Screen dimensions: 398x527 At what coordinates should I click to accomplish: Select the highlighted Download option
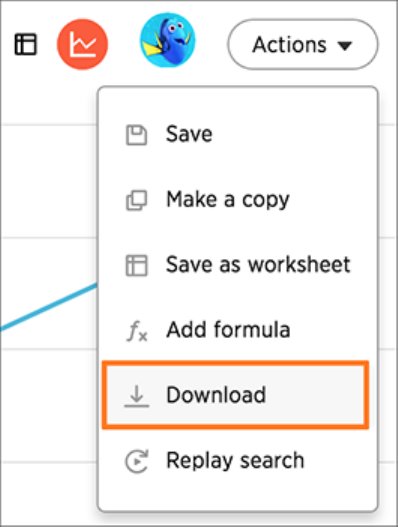(235, 395)
